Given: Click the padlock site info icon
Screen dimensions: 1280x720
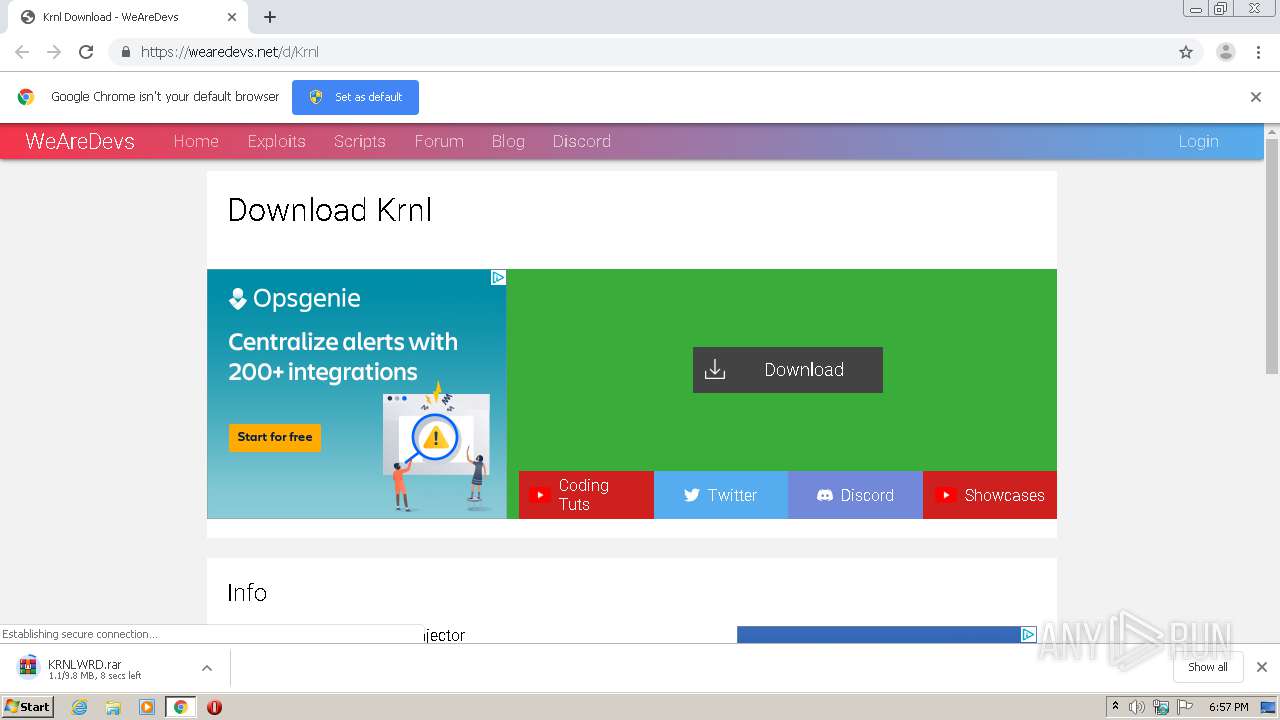Looking at the screenshot, I should [125, 52].
